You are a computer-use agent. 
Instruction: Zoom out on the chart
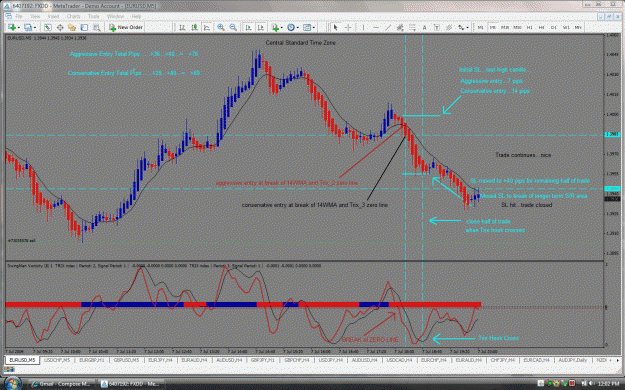click(233, 27)
